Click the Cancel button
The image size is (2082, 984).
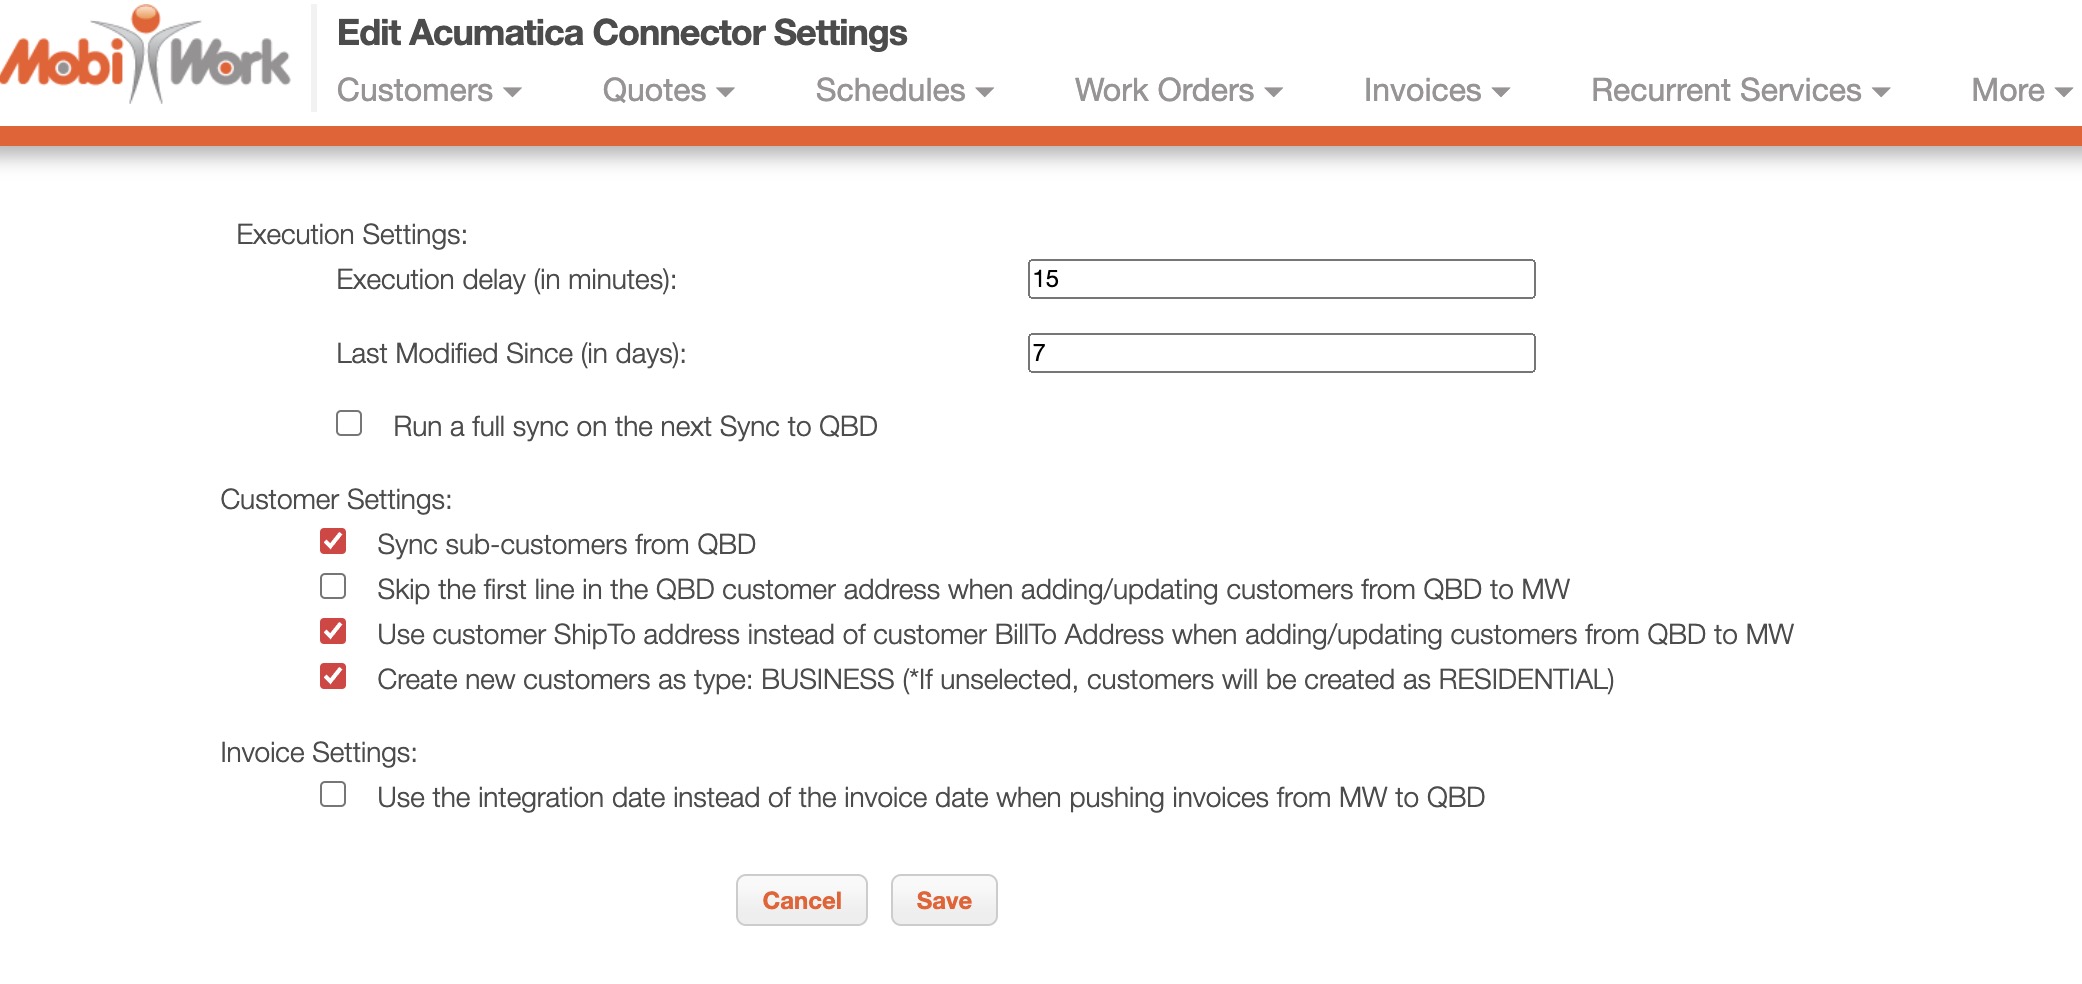click(x=801, y=901)
